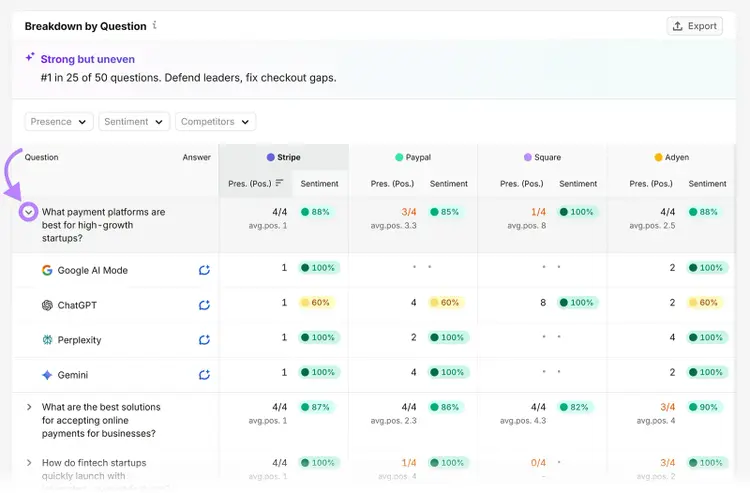Regenerate the Google AI Mode answer
Viewport: 750px width, 493px height.
(204, 270)
